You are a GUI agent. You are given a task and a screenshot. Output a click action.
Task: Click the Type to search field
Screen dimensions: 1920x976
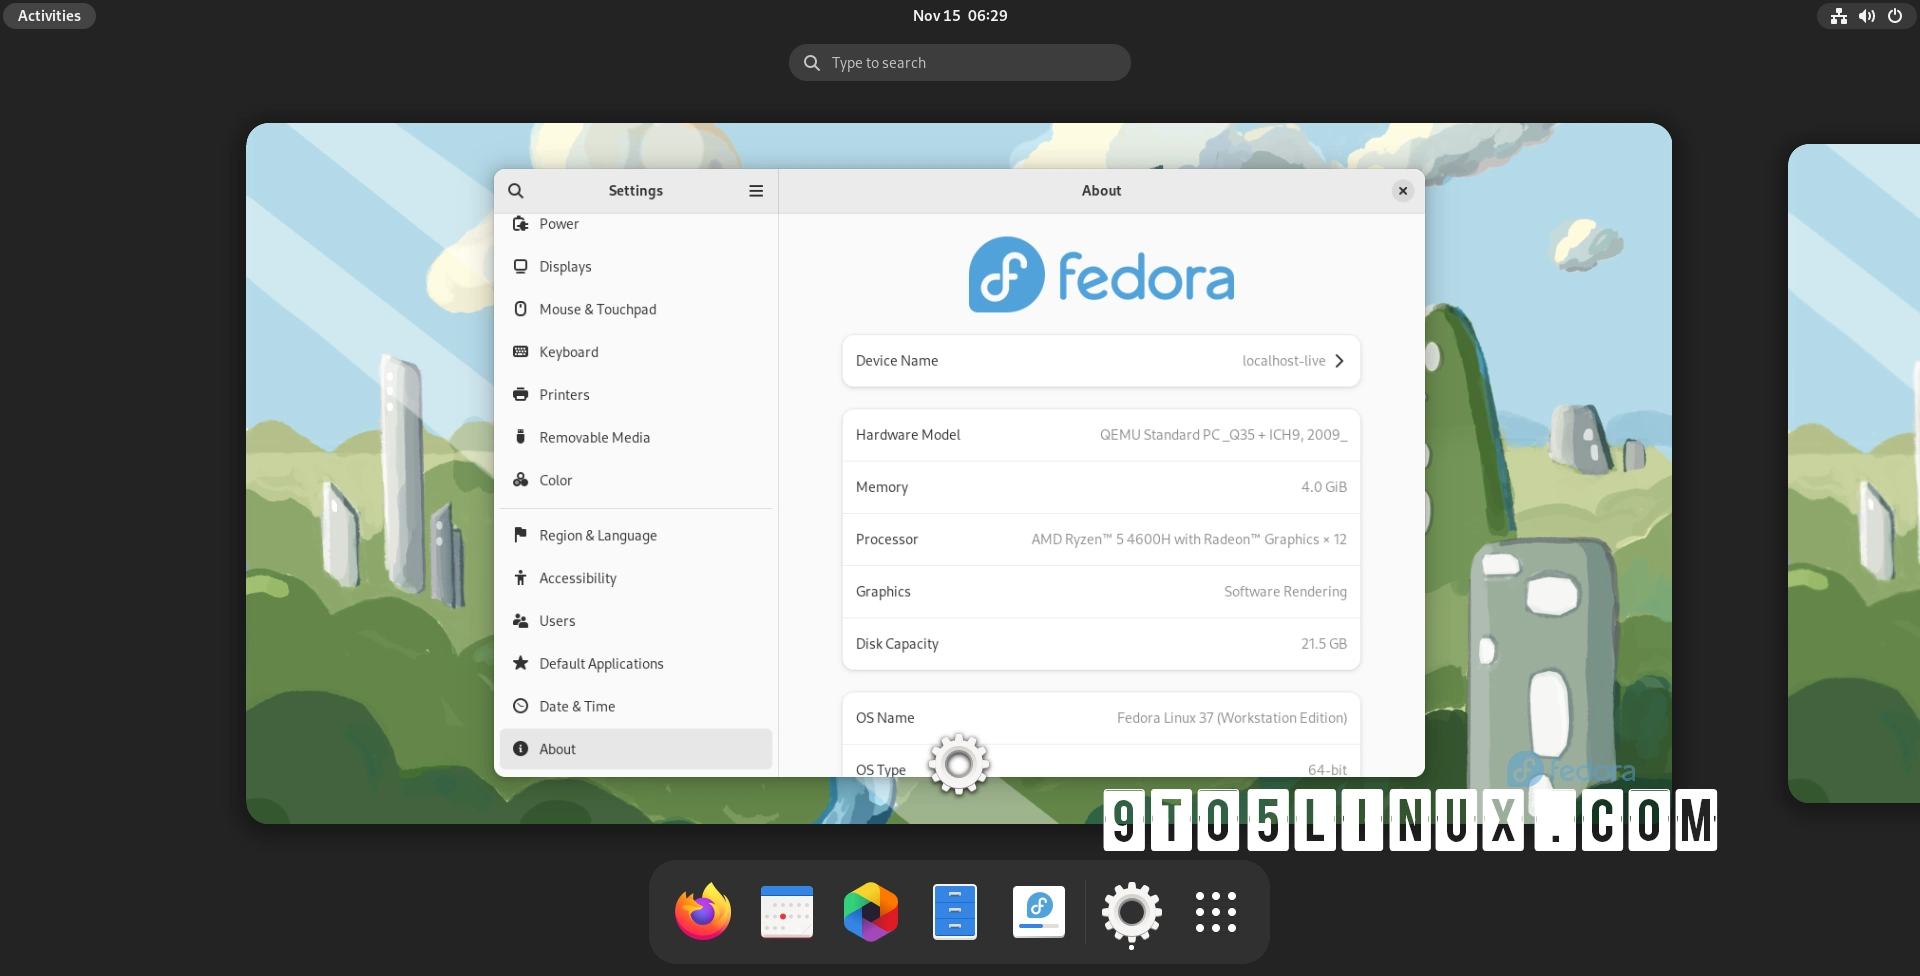click(959, 62)
